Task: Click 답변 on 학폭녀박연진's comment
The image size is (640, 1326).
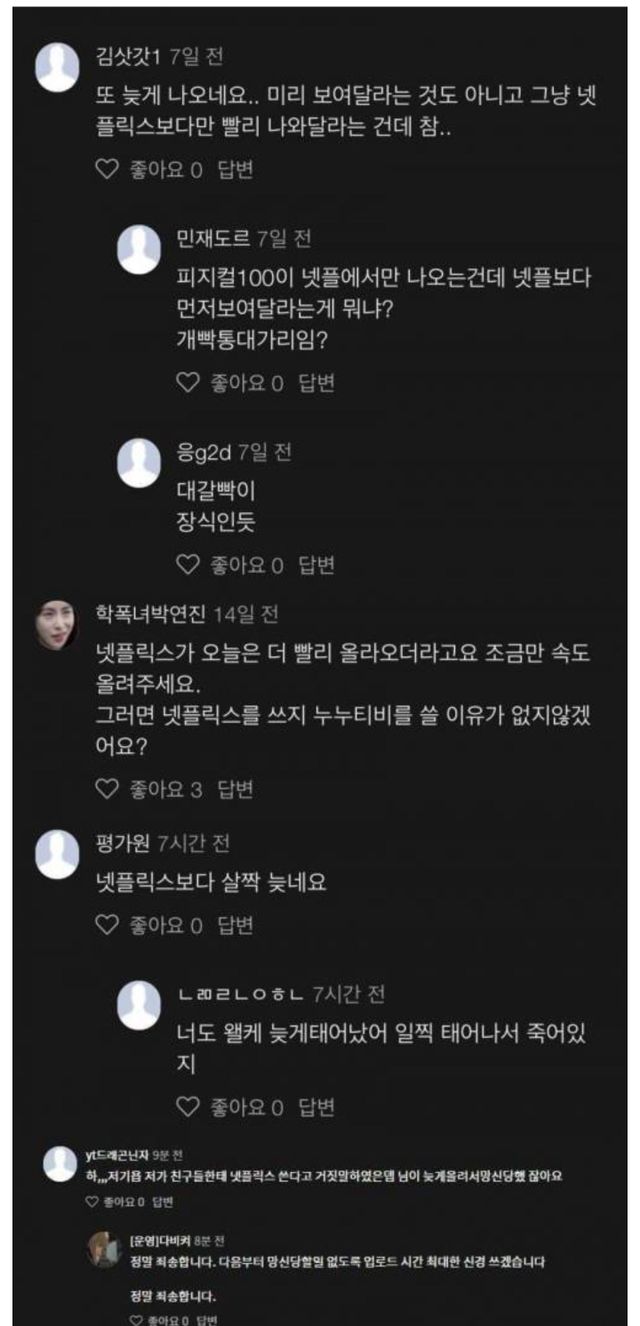Action: [235, 790]
